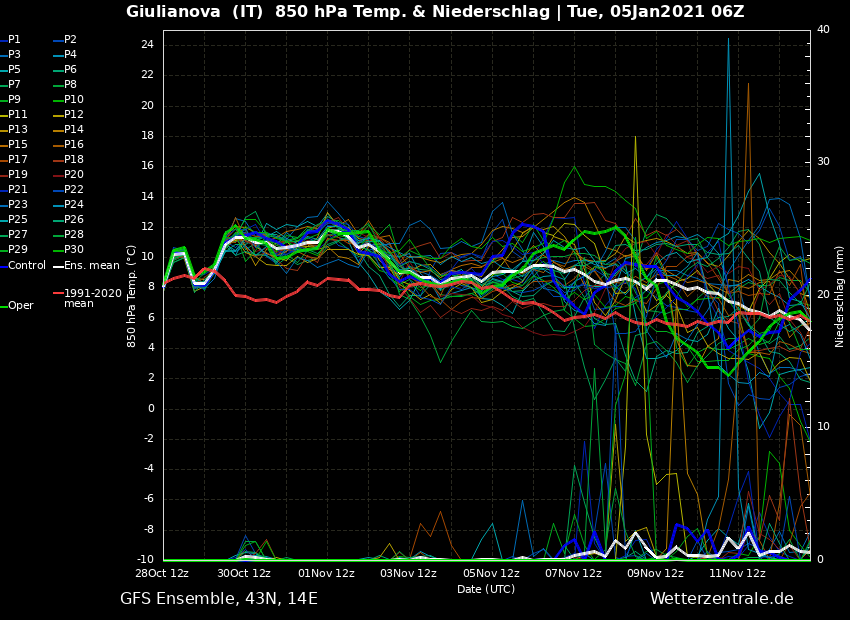The height and width of the screenshot is (620, 850).
Task: Click the Wetterzentrale.de watermark text
Action: [x=721, y=599]
